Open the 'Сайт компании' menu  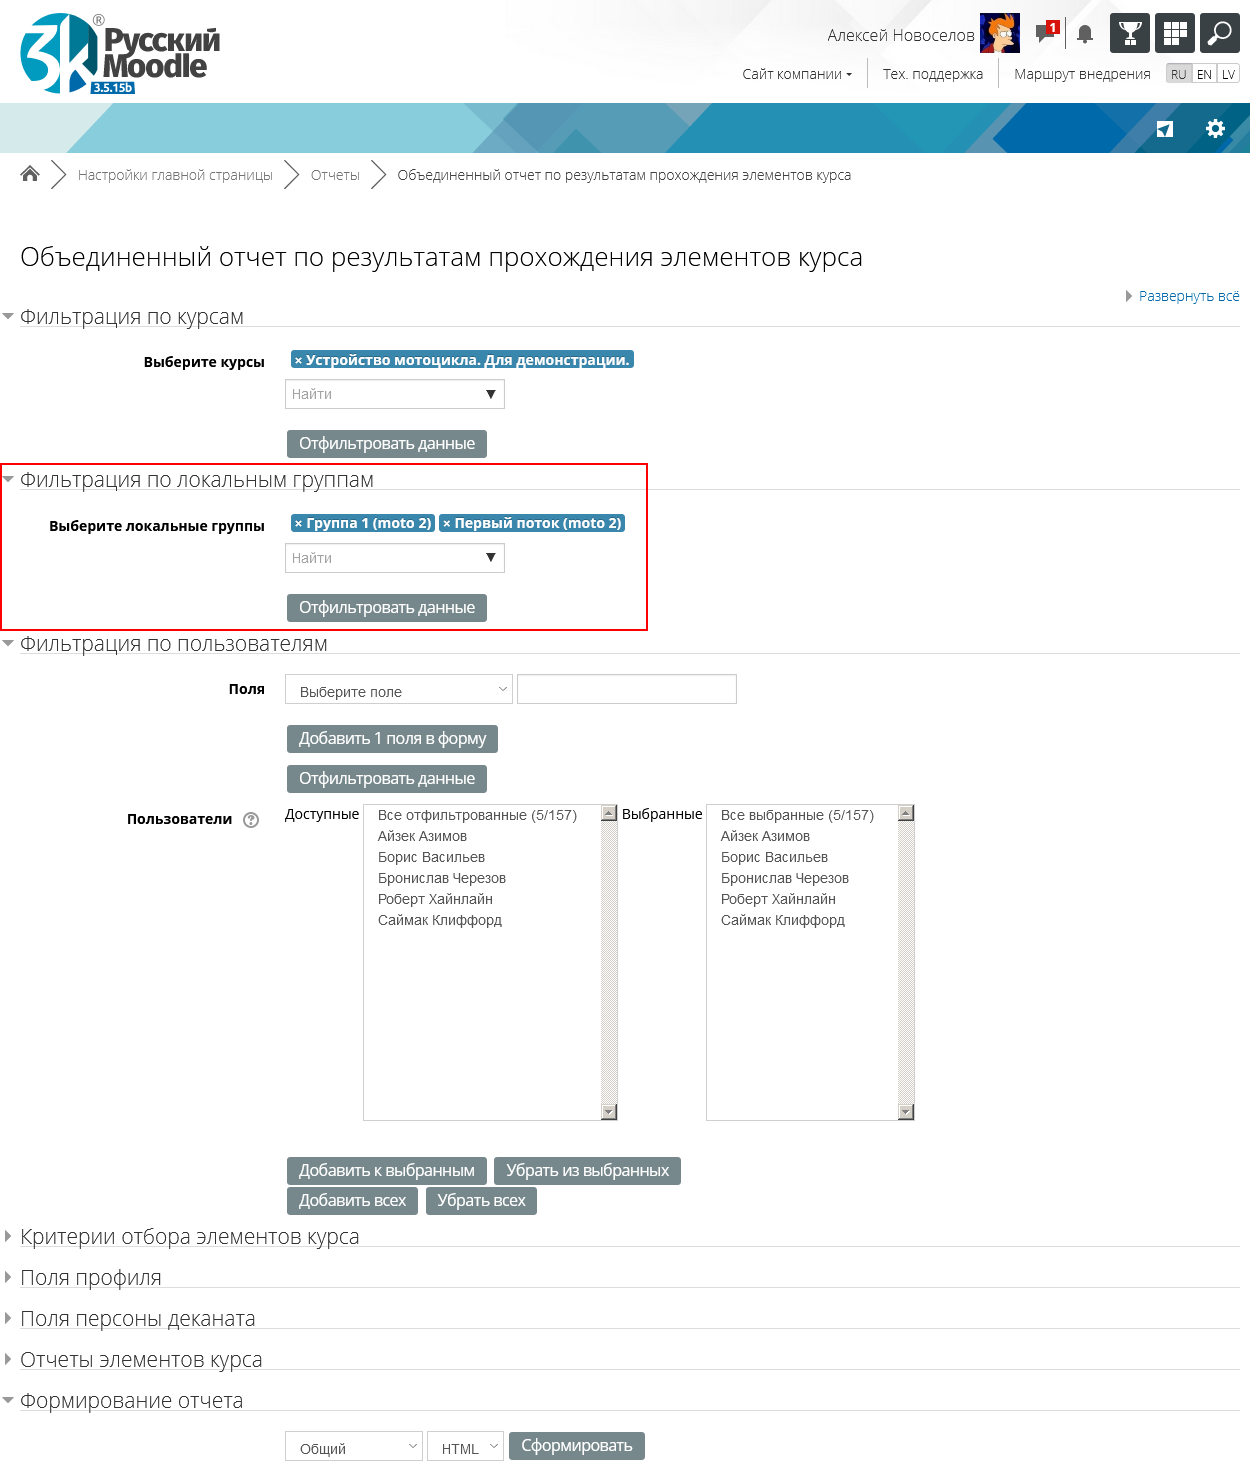click(x=796, y=74)
